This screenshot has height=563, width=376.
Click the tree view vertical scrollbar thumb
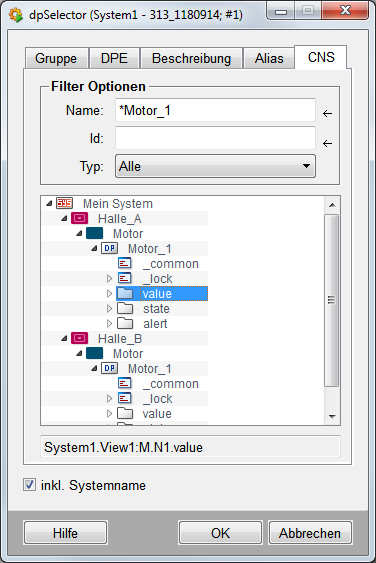click(332, 300)
